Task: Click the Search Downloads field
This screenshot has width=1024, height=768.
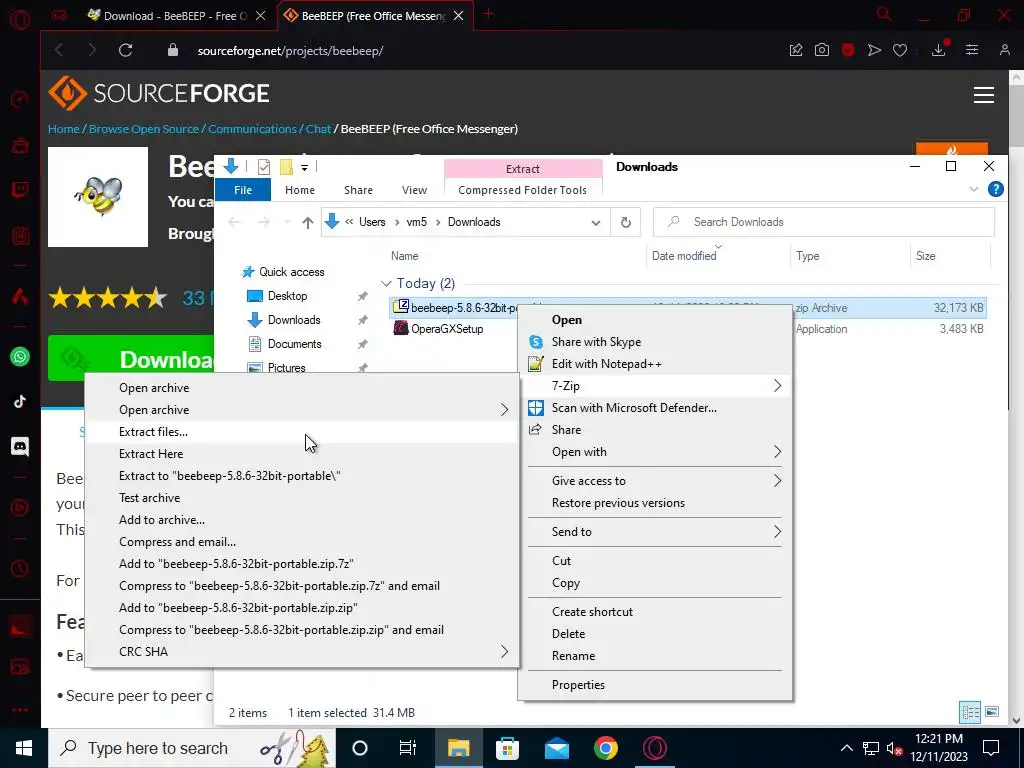Action: (x=824, y=222)
